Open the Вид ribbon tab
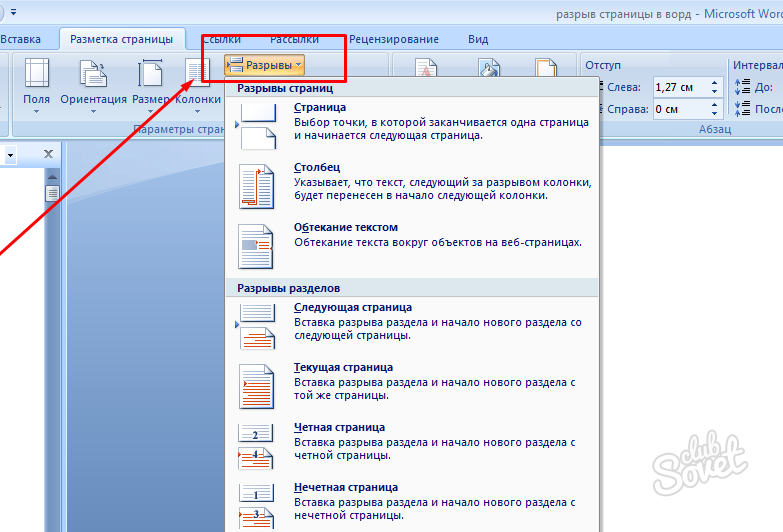 click(478, 39)
